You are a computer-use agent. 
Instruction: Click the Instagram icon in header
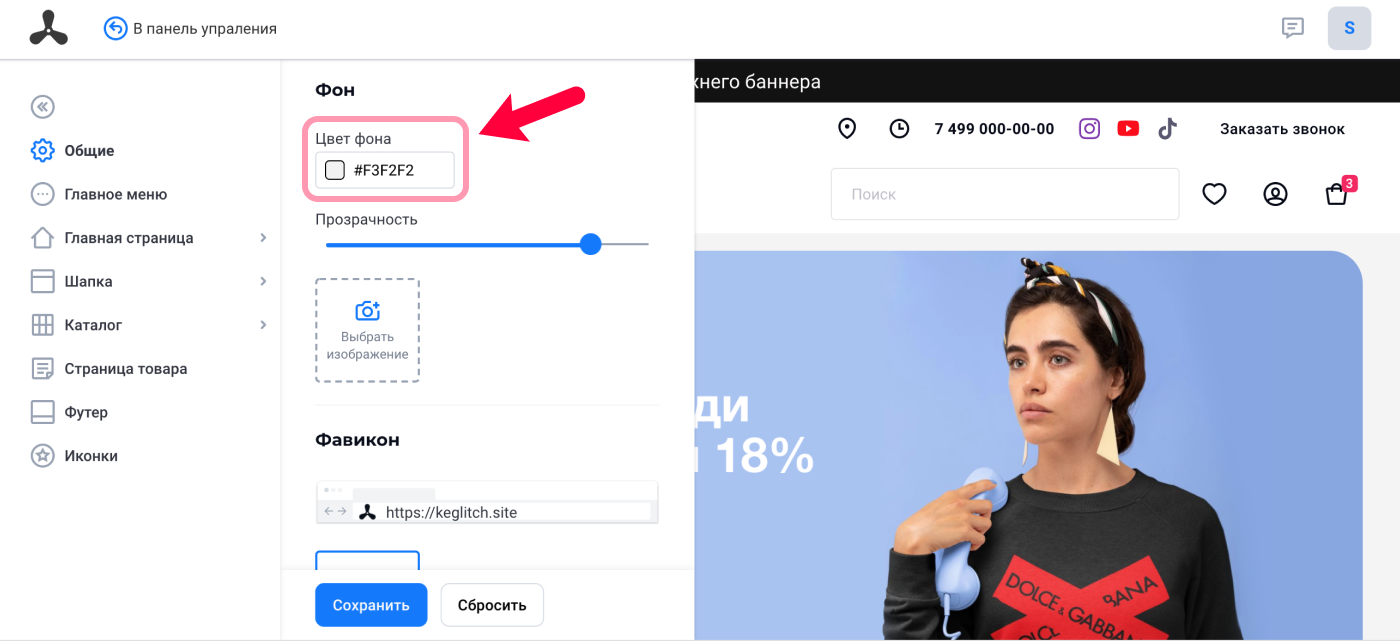(x=1090, y=128)
